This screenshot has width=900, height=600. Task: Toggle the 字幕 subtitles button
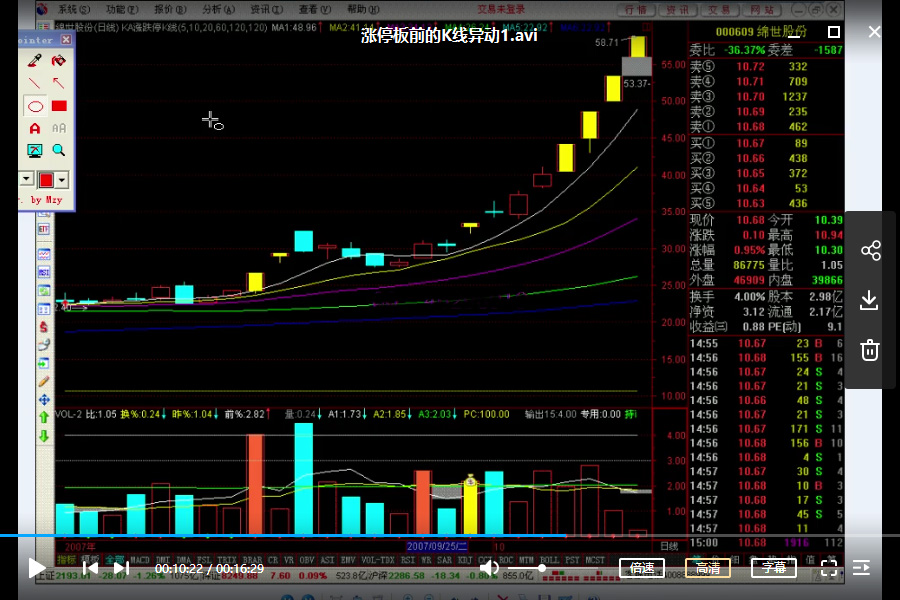click(774, 568)
